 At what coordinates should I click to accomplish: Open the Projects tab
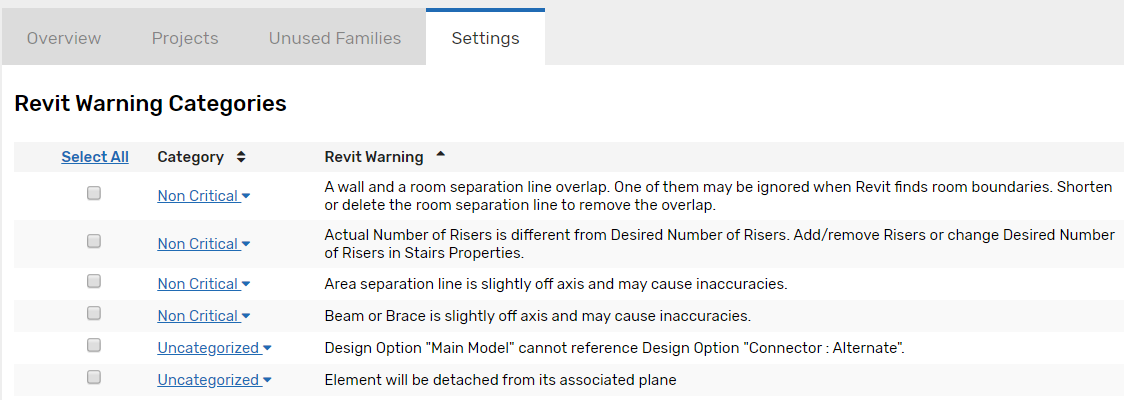[x=185, y=38]
